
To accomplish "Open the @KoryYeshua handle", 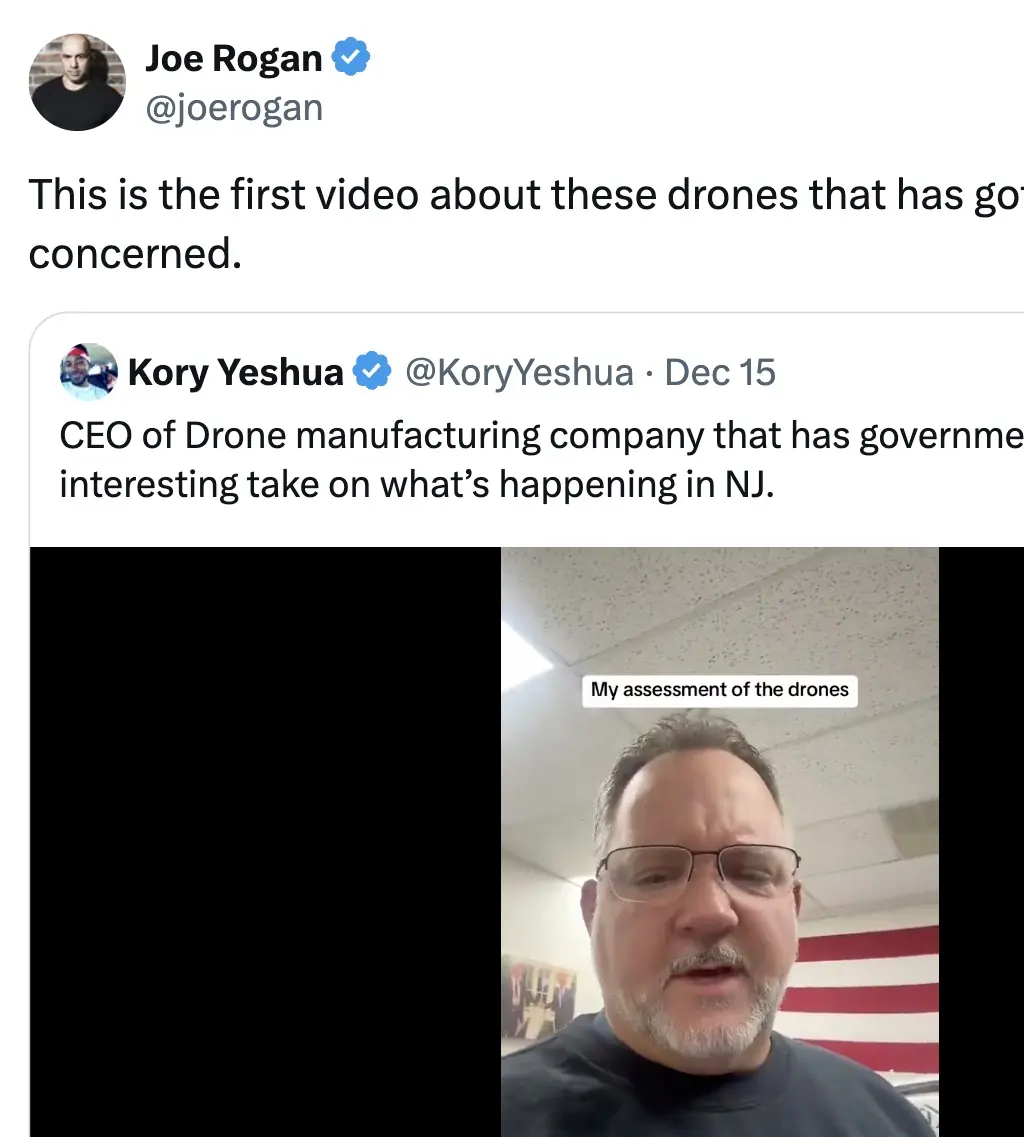I will pyautogui.click(x=518, y=373).
